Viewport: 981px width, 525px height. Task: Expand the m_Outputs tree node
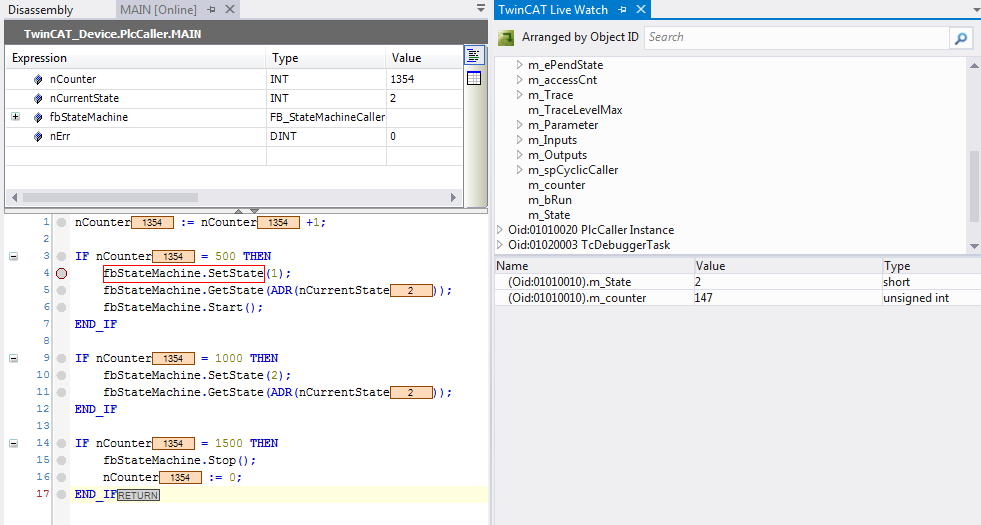coord(519,155)
